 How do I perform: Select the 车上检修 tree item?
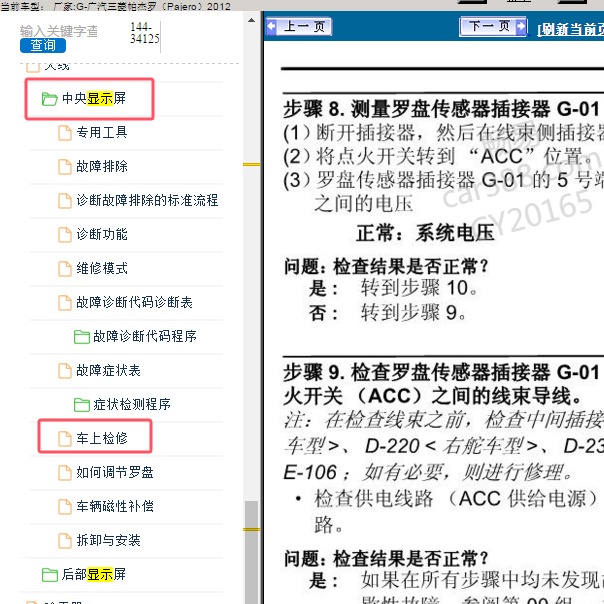click(x=102, y=438)
